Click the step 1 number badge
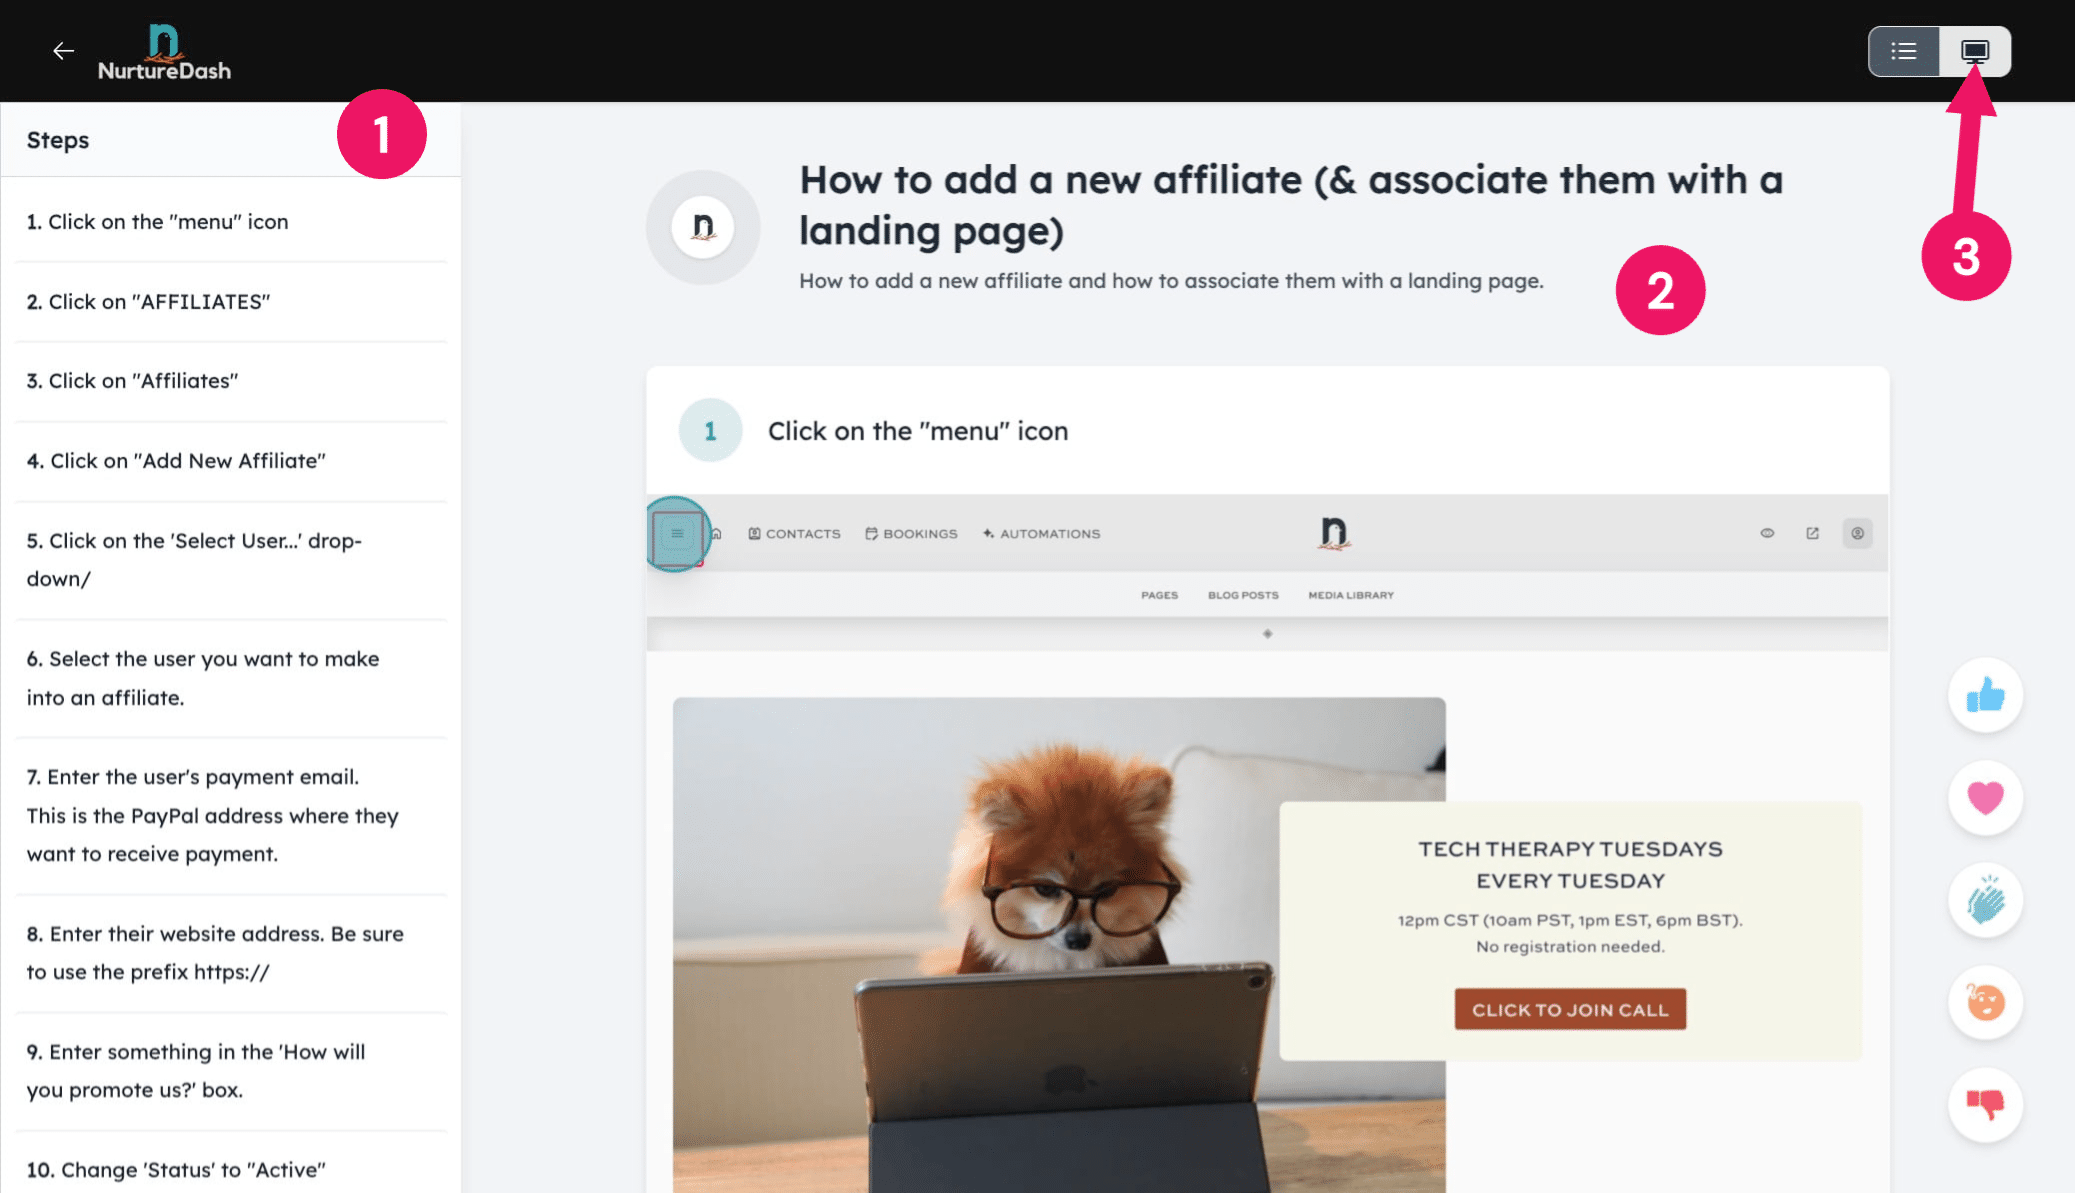The image size is (2075, 1193). pos(710,431)
